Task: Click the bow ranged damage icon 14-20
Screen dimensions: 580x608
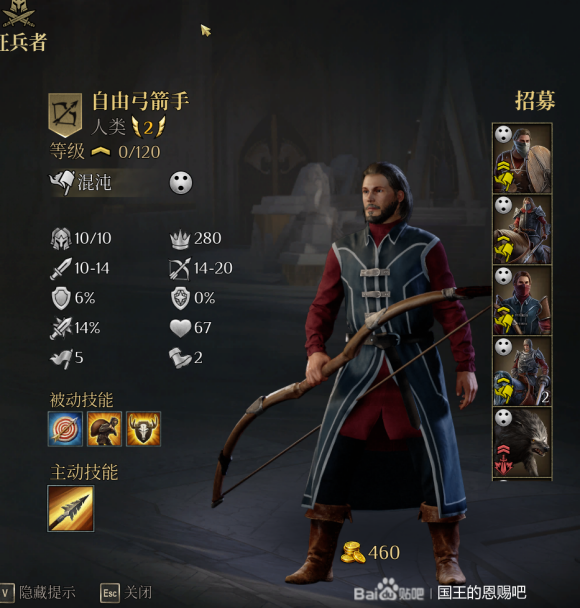Action: click(180, 269)
